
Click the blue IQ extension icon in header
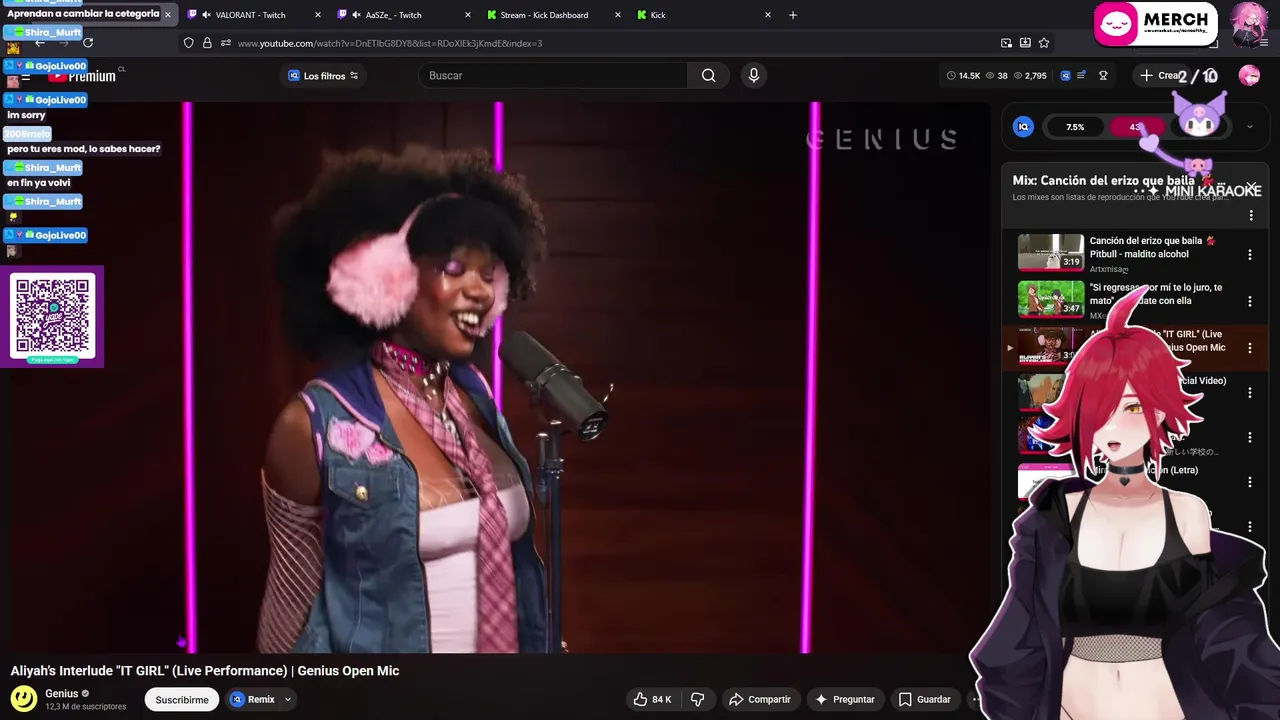tap(1065, 76)
